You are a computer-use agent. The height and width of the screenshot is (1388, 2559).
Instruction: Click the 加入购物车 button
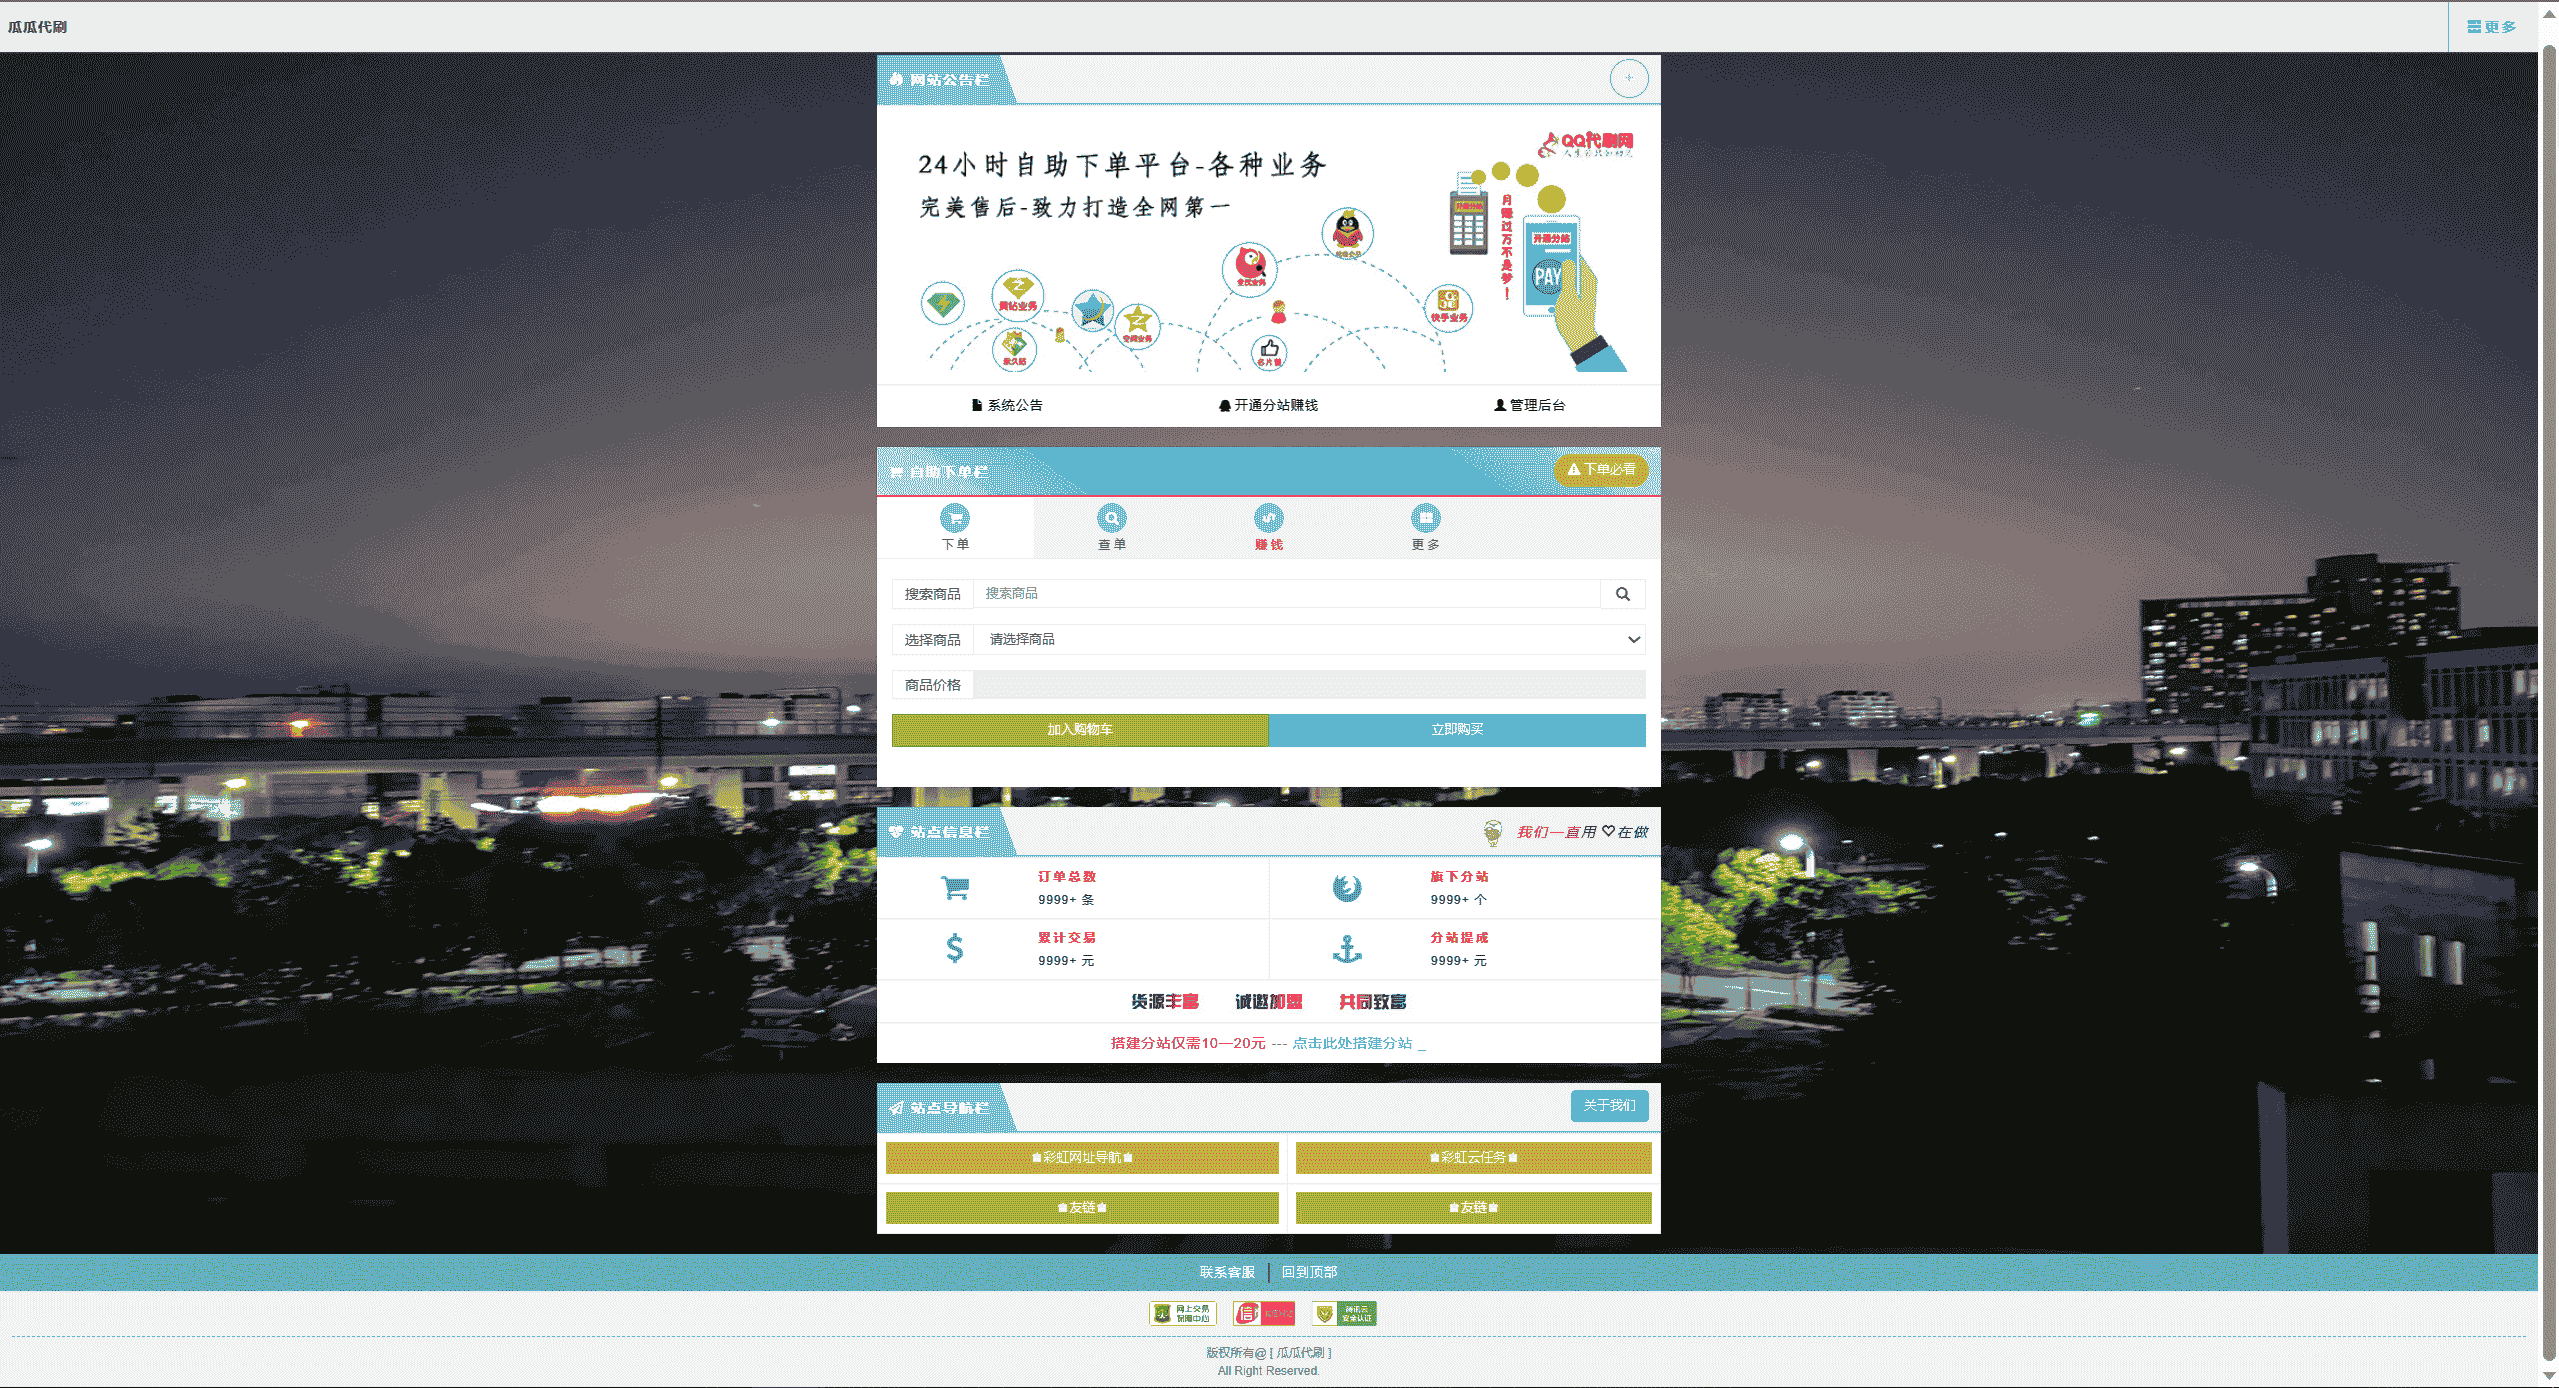coord(1080,730)
